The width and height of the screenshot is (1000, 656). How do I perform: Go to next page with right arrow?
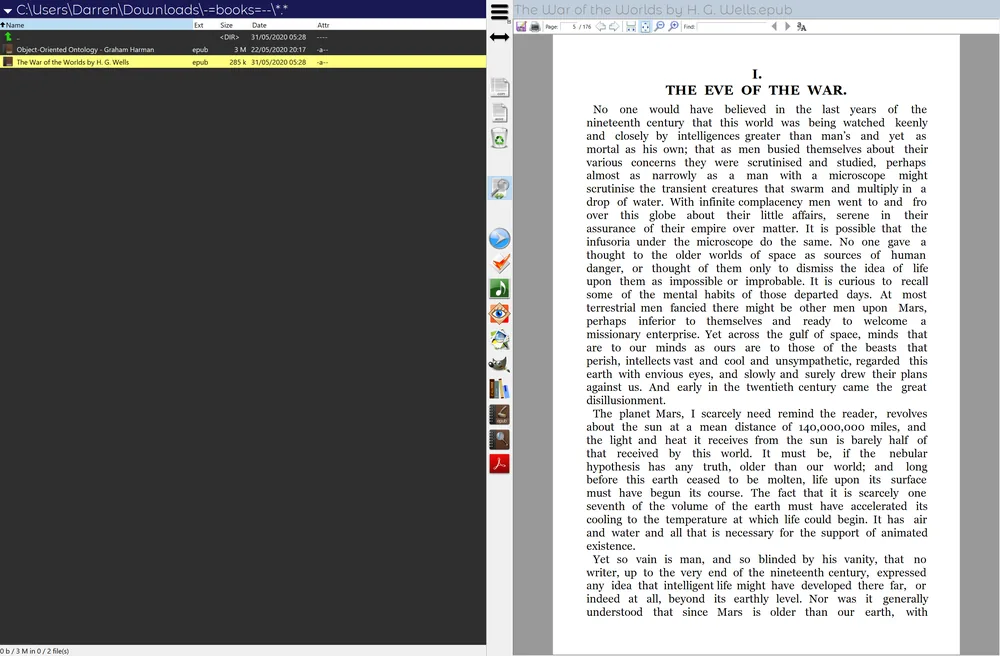(614, 27)
